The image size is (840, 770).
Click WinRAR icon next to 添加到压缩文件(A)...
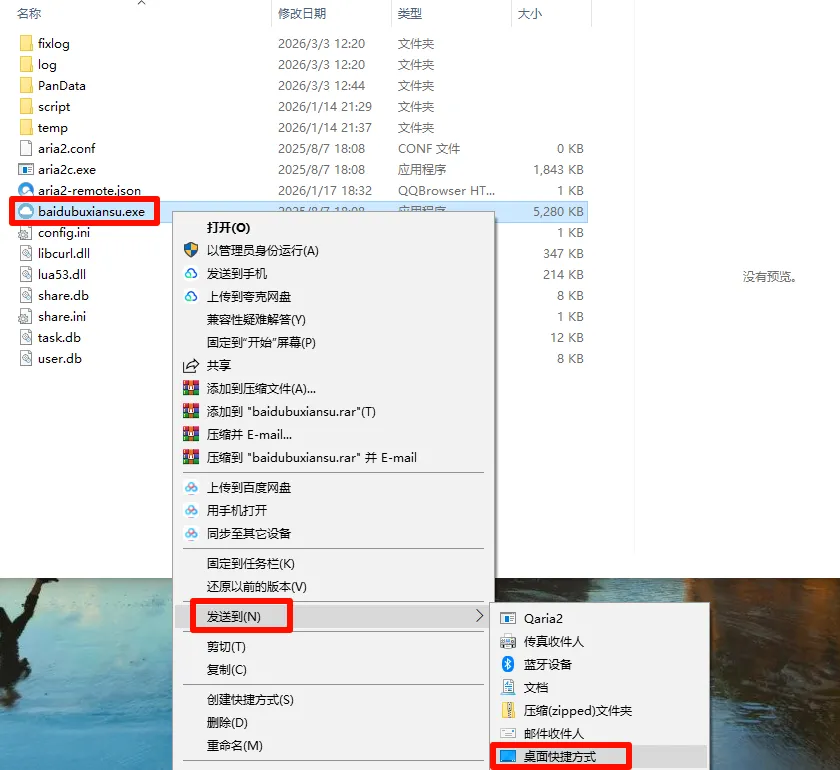point(191,388)
